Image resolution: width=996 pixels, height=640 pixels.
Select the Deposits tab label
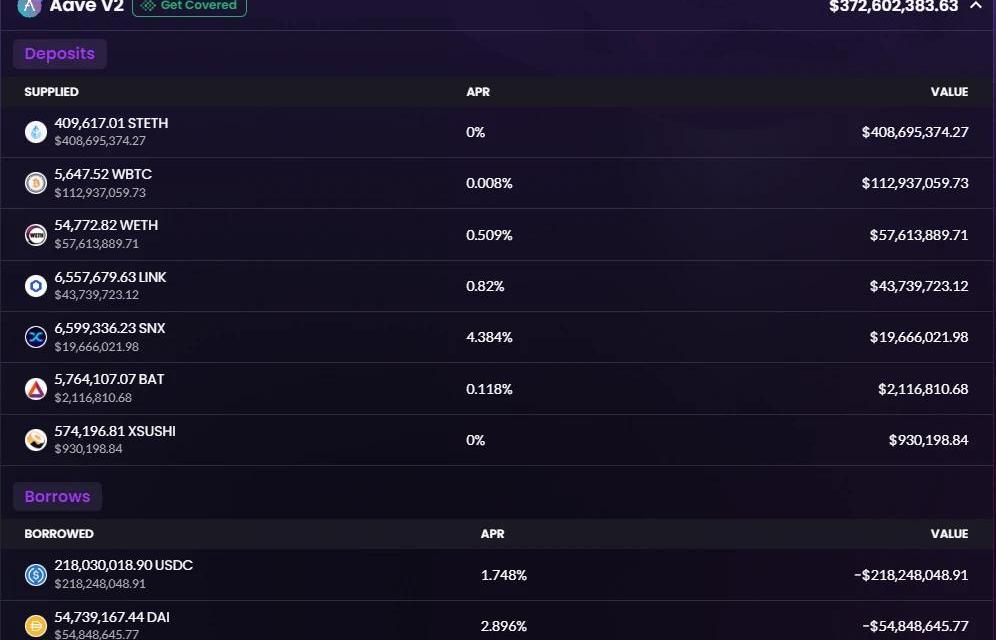pos(60,53)
